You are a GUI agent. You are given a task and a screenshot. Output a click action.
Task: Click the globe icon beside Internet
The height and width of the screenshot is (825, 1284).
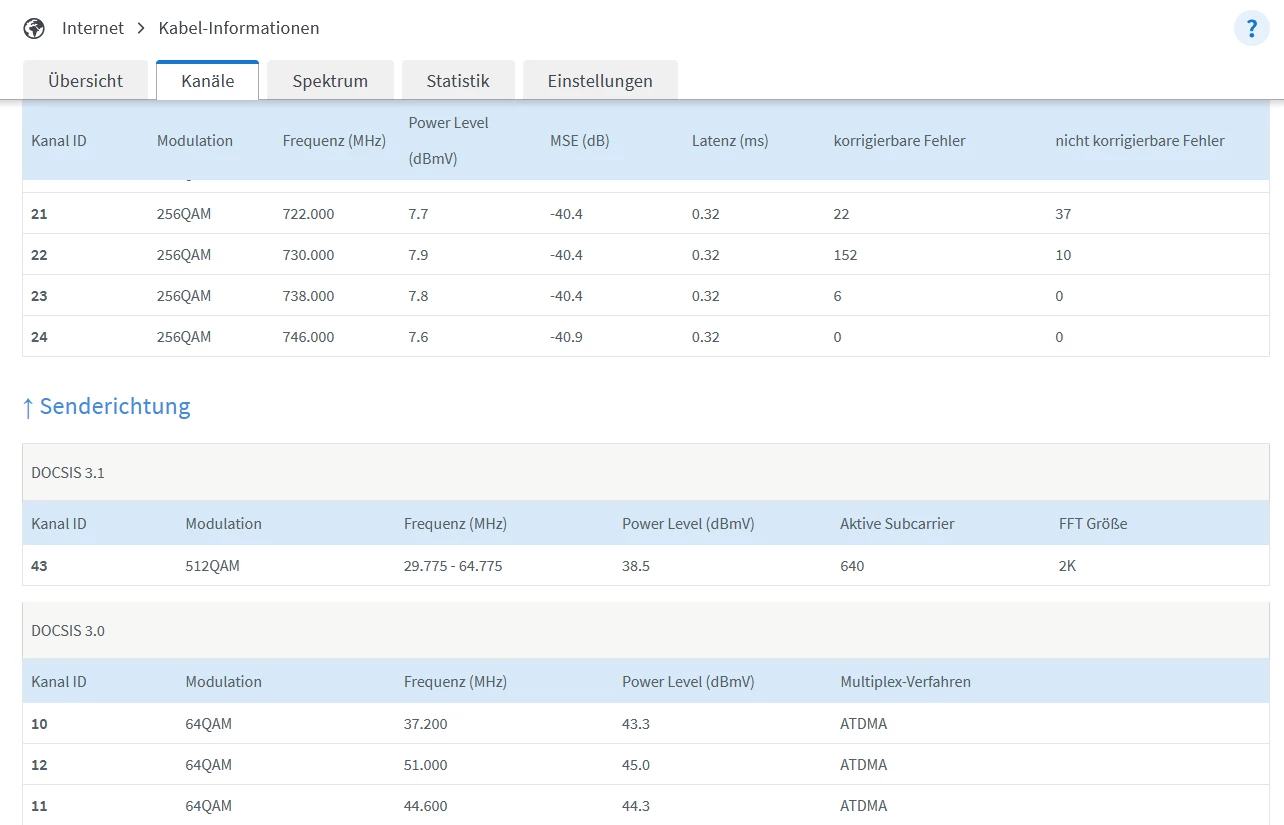click(x=34, y=28)
